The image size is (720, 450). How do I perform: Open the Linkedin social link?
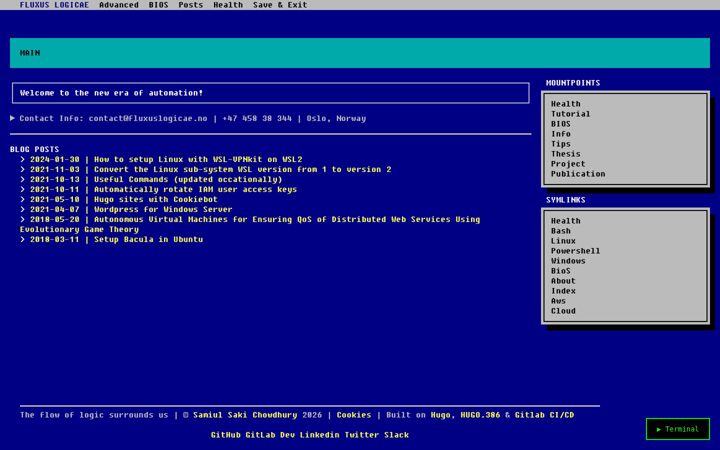(x=320, y=435)
